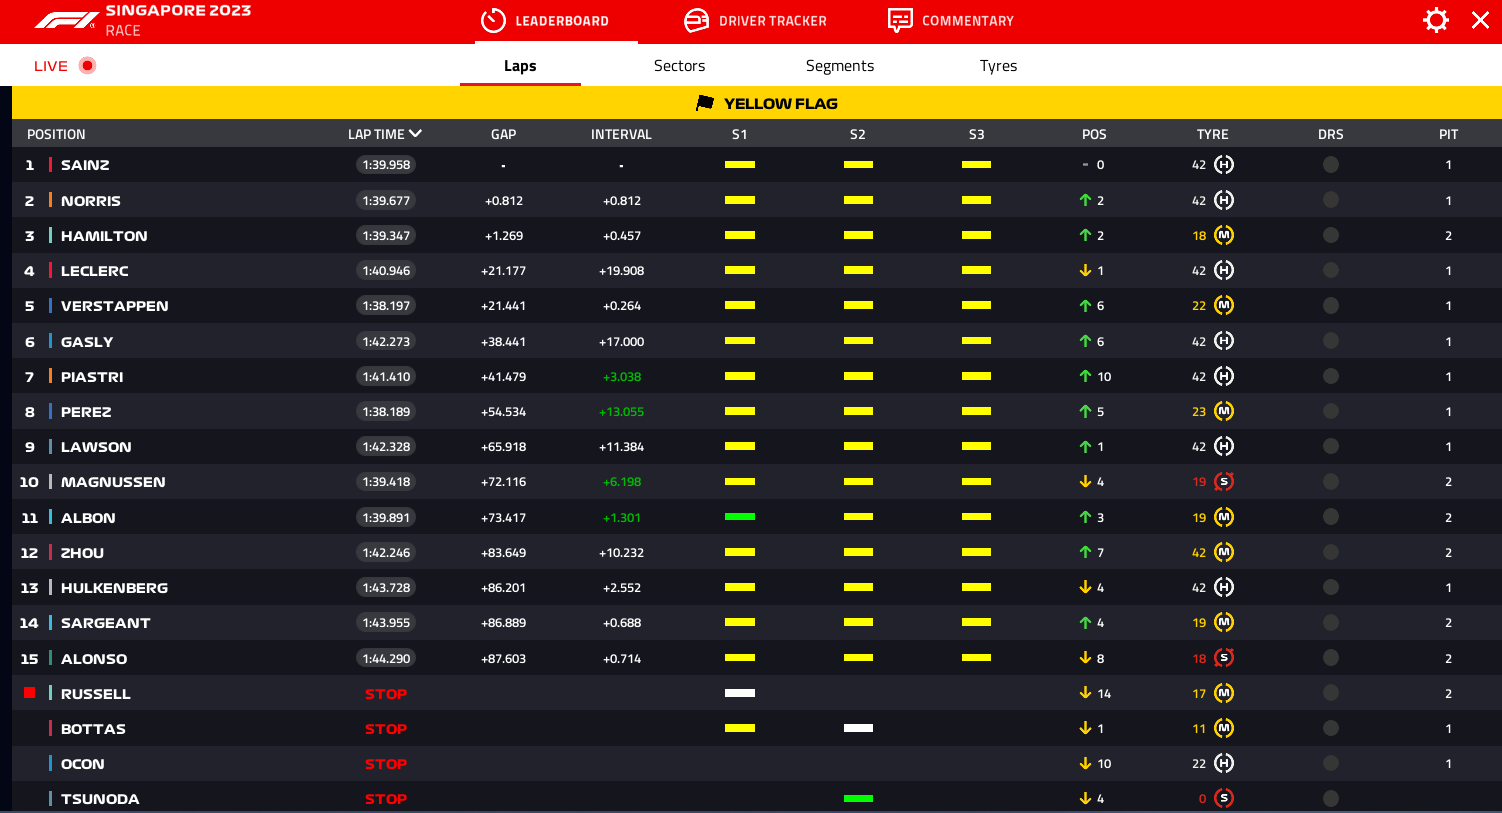Click the DRS column header
This screenshot has width=1502, height=813.
[1330, 134]
